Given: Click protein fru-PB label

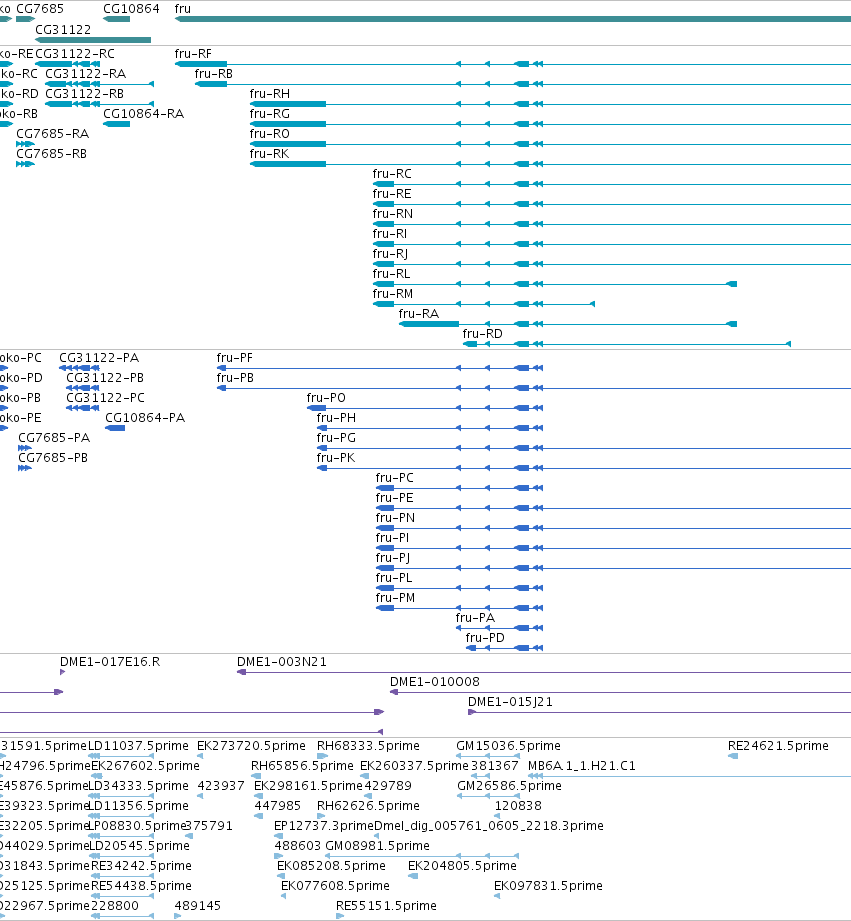Looking at the screenshot, I should (x=235, y=378).
